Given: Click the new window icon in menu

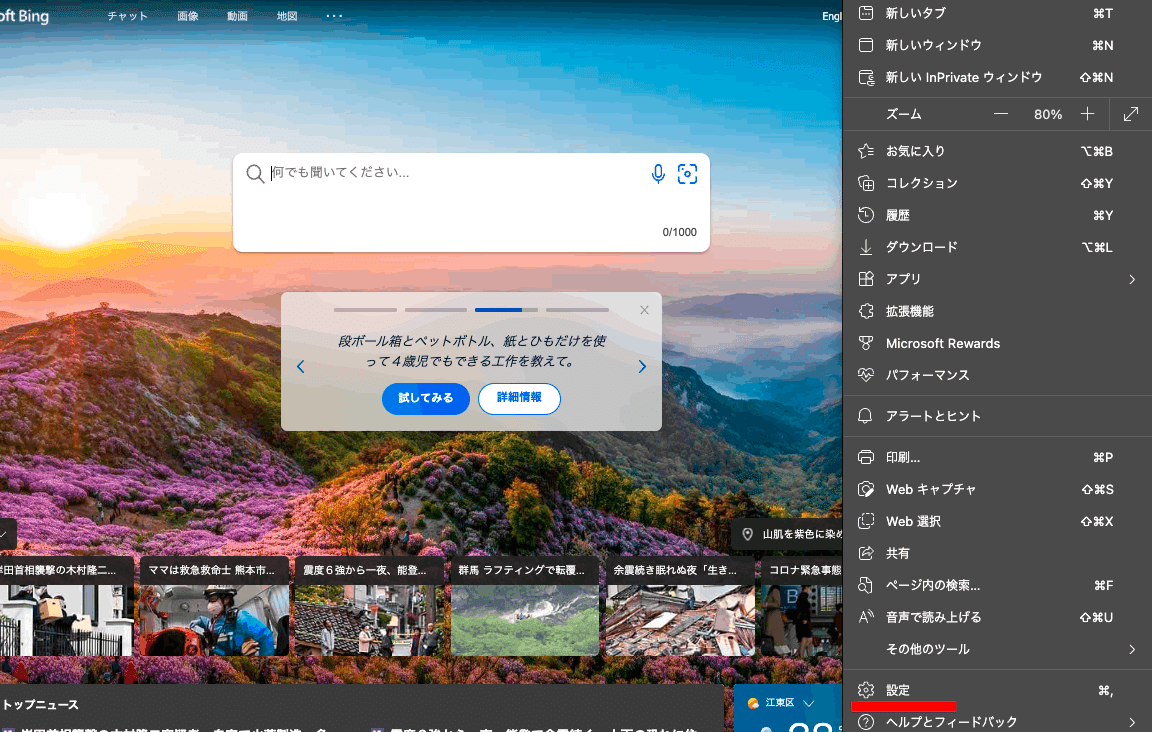Looking at the screenshot, I should point(866,45).
